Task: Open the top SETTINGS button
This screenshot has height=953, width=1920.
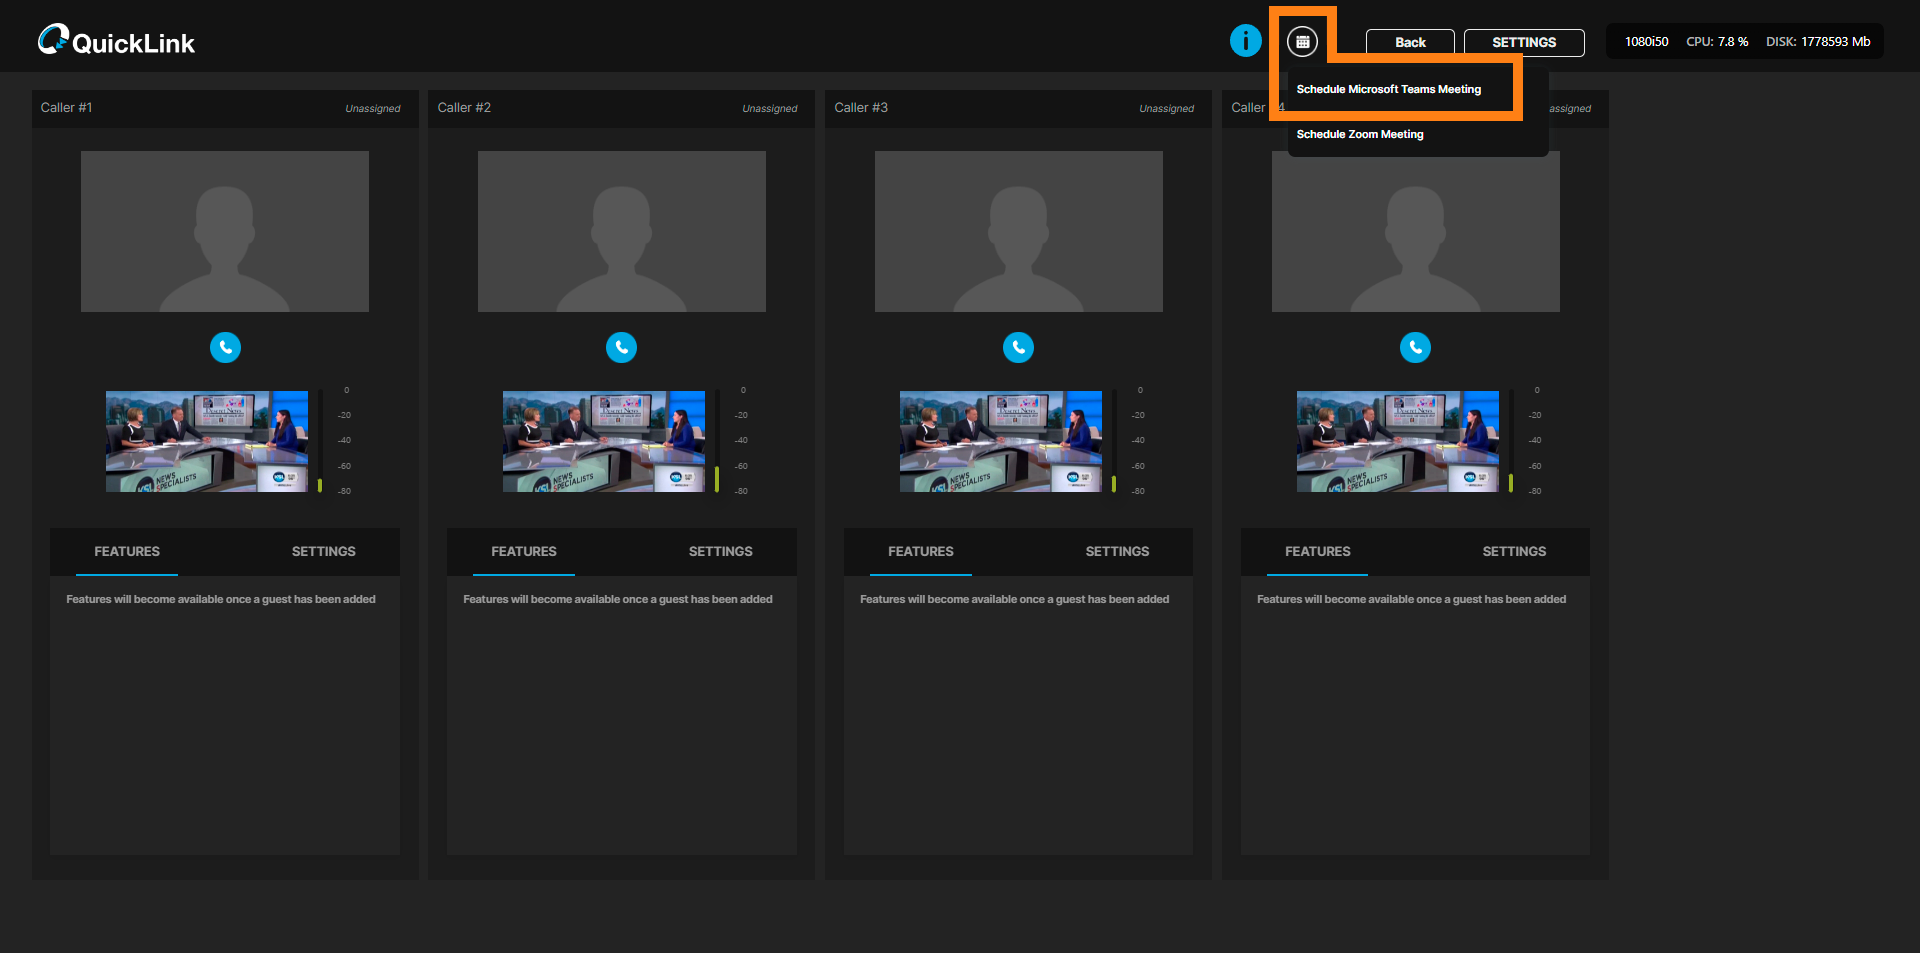Action: point(1523,42)
